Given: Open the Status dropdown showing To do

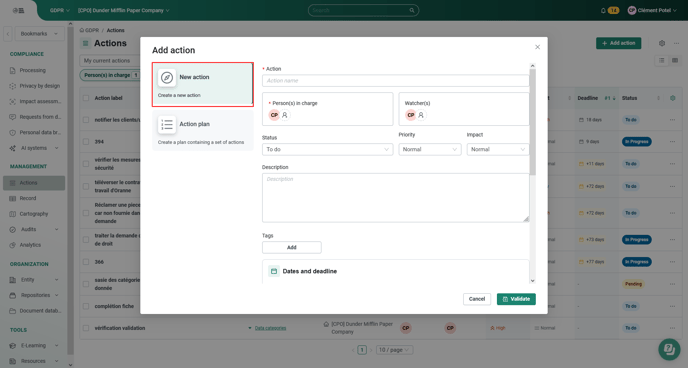Looking at the screenshot, I should (x=327, y=150).
